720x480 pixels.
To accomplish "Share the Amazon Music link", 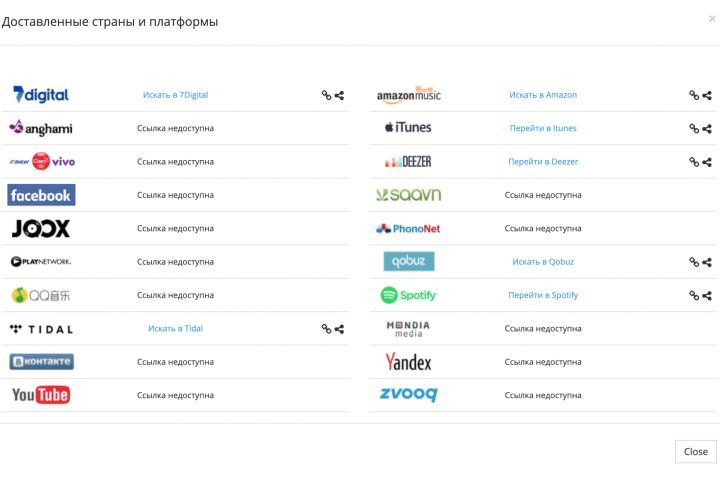I will click(x=707, y=96).
